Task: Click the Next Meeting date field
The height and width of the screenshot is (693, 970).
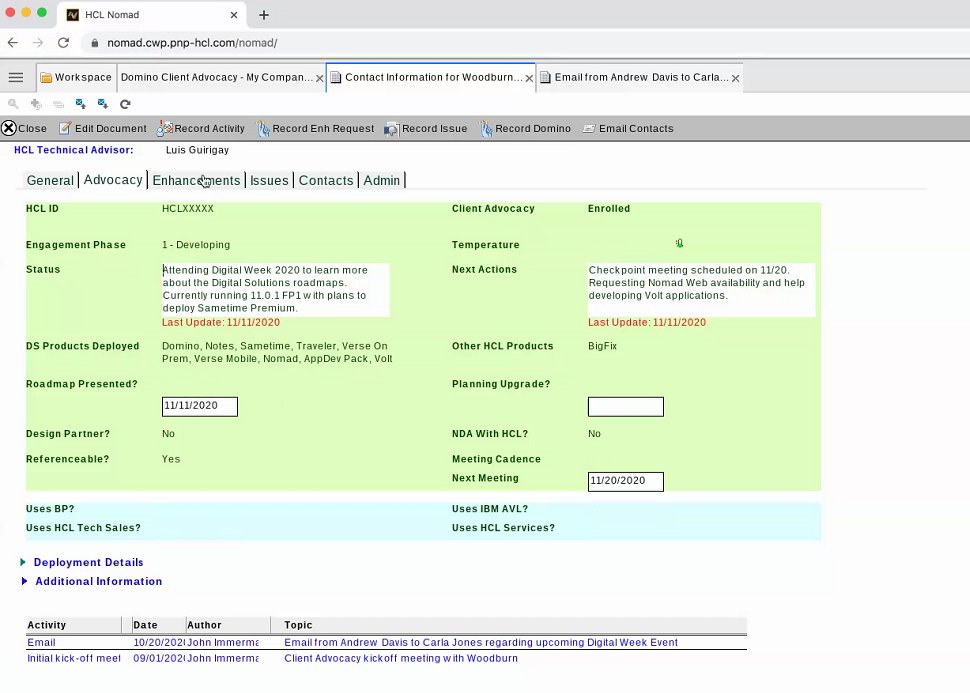Action: tap(626, 481)
